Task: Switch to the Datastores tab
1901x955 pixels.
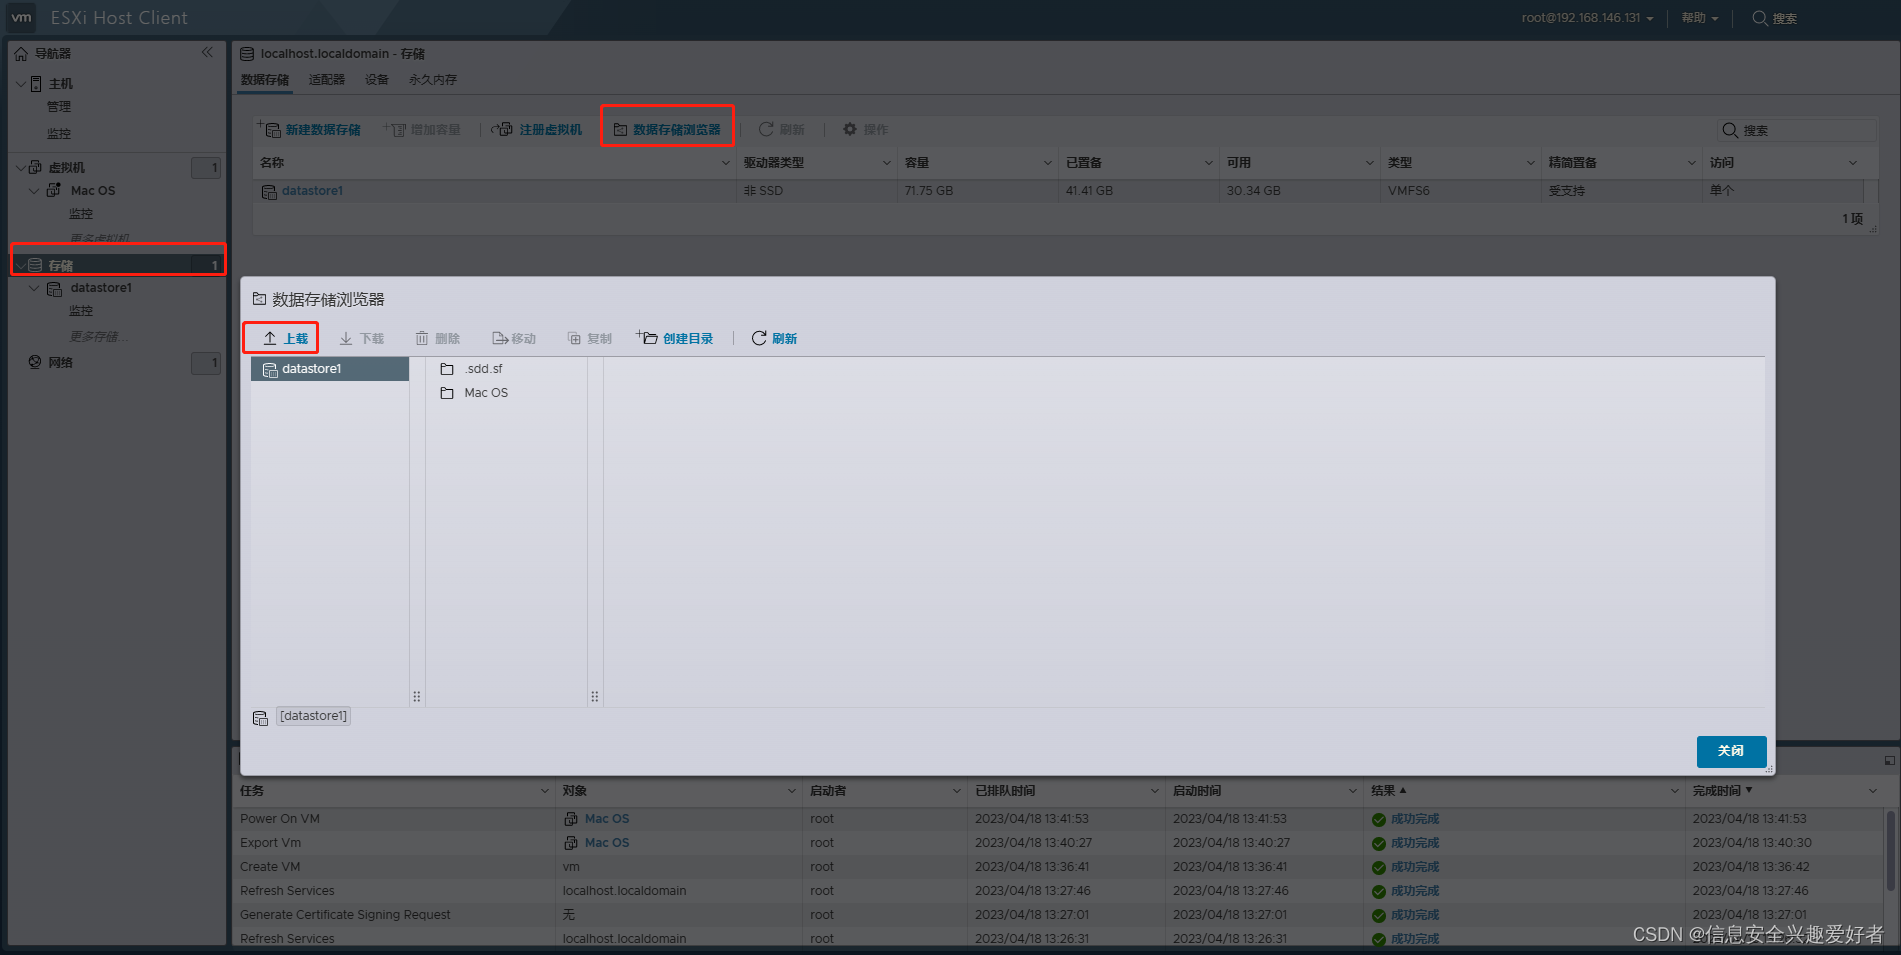Action: (265, 80)
